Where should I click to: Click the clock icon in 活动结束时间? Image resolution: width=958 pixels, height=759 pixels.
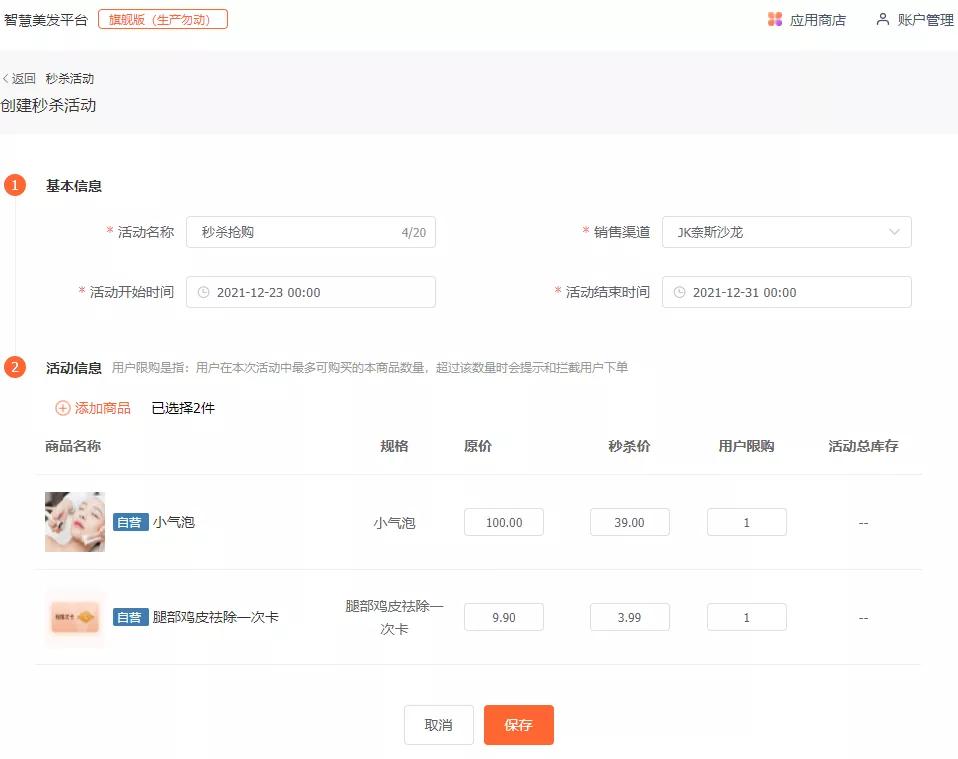(679, 292)
